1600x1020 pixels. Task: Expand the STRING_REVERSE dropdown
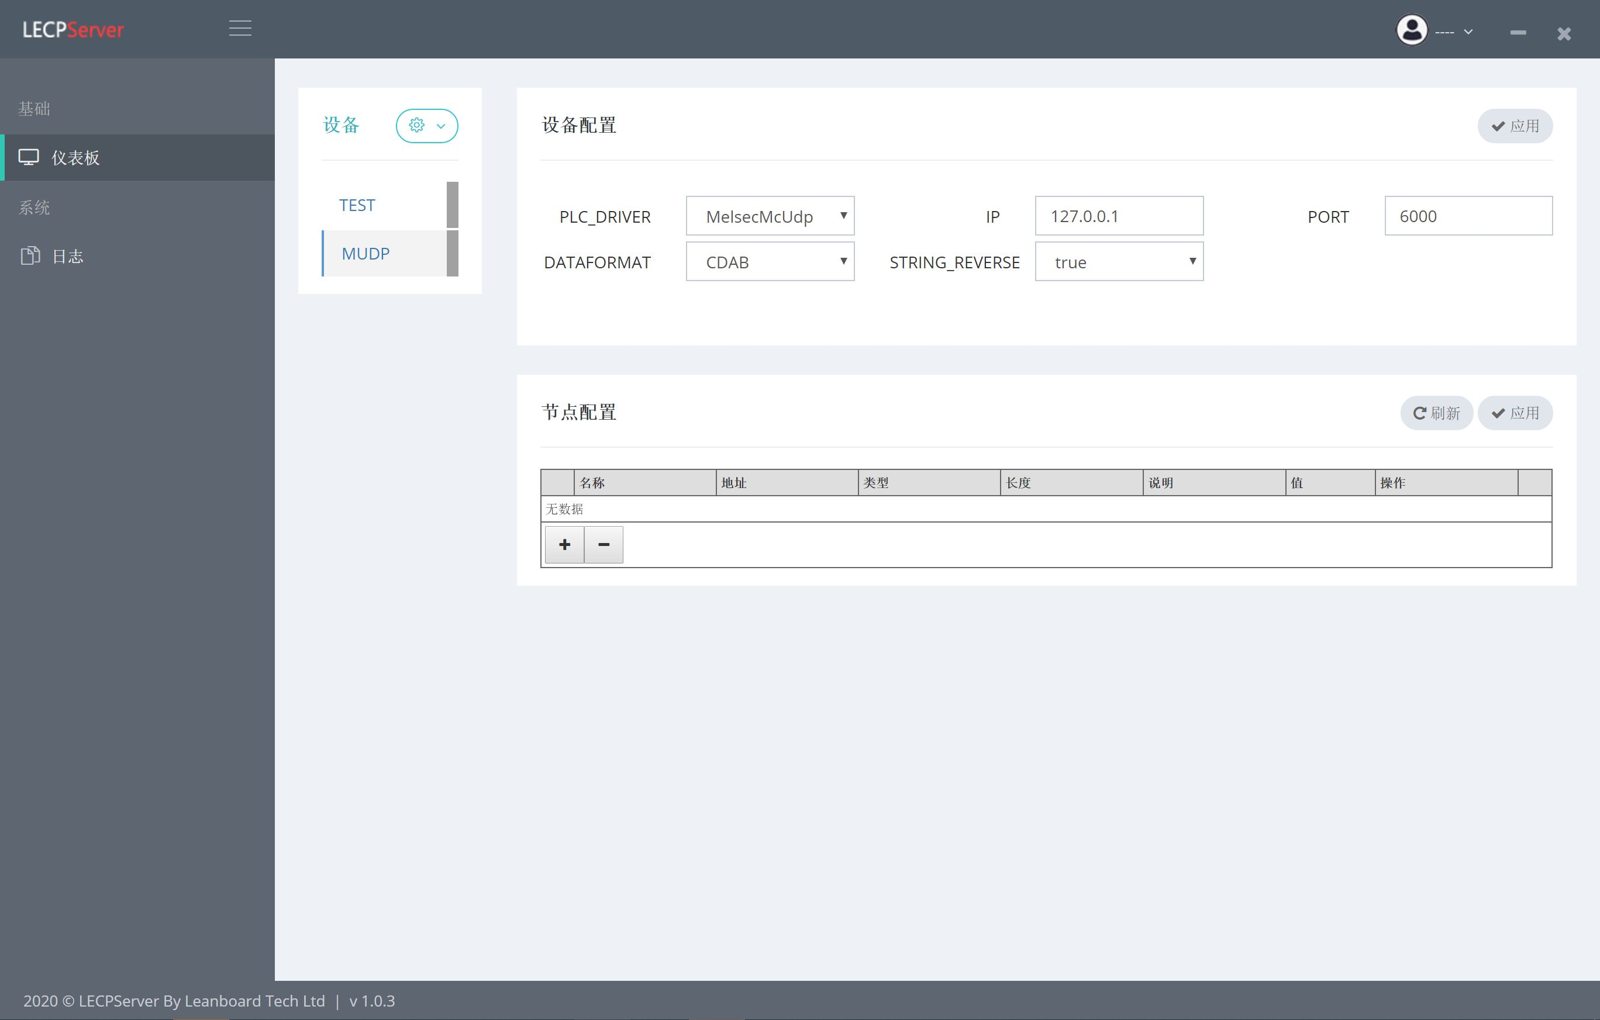pos(1119,262)
